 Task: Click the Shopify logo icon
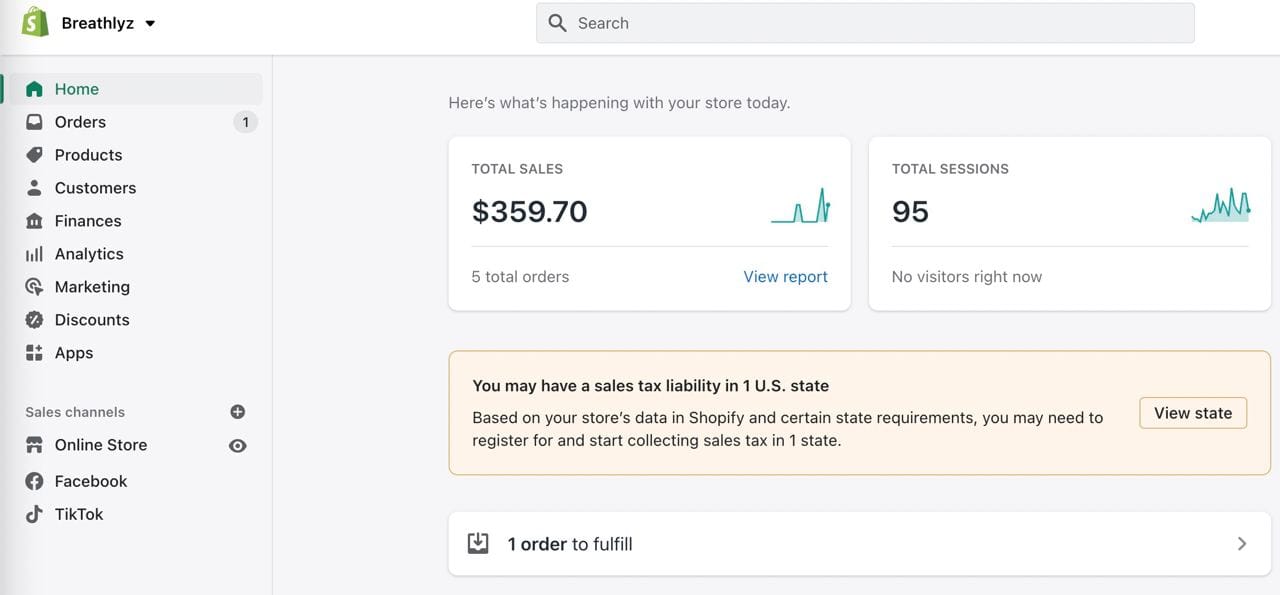point(35,22)
